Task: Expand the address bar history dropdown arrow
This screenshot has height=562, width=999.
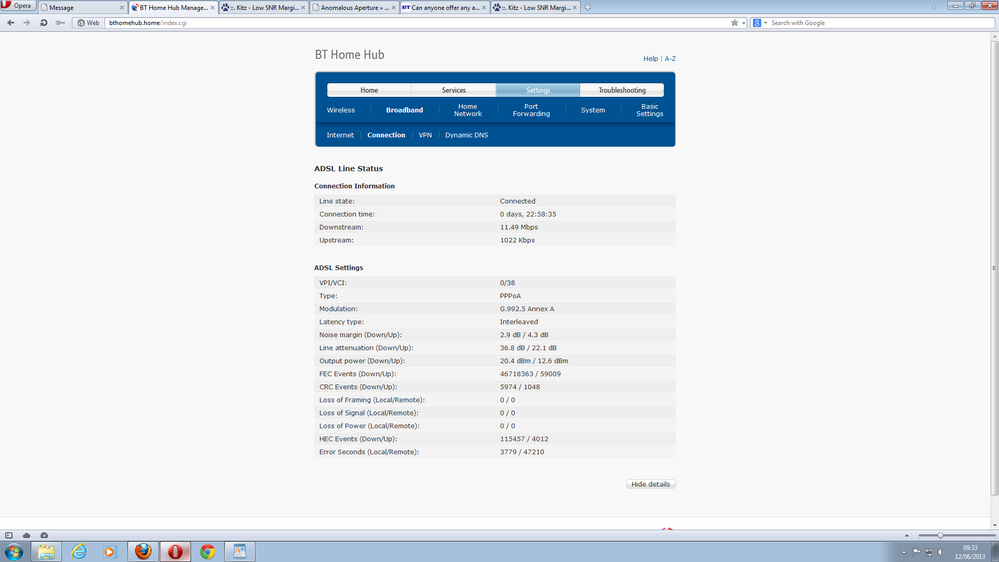Action: 744,23
